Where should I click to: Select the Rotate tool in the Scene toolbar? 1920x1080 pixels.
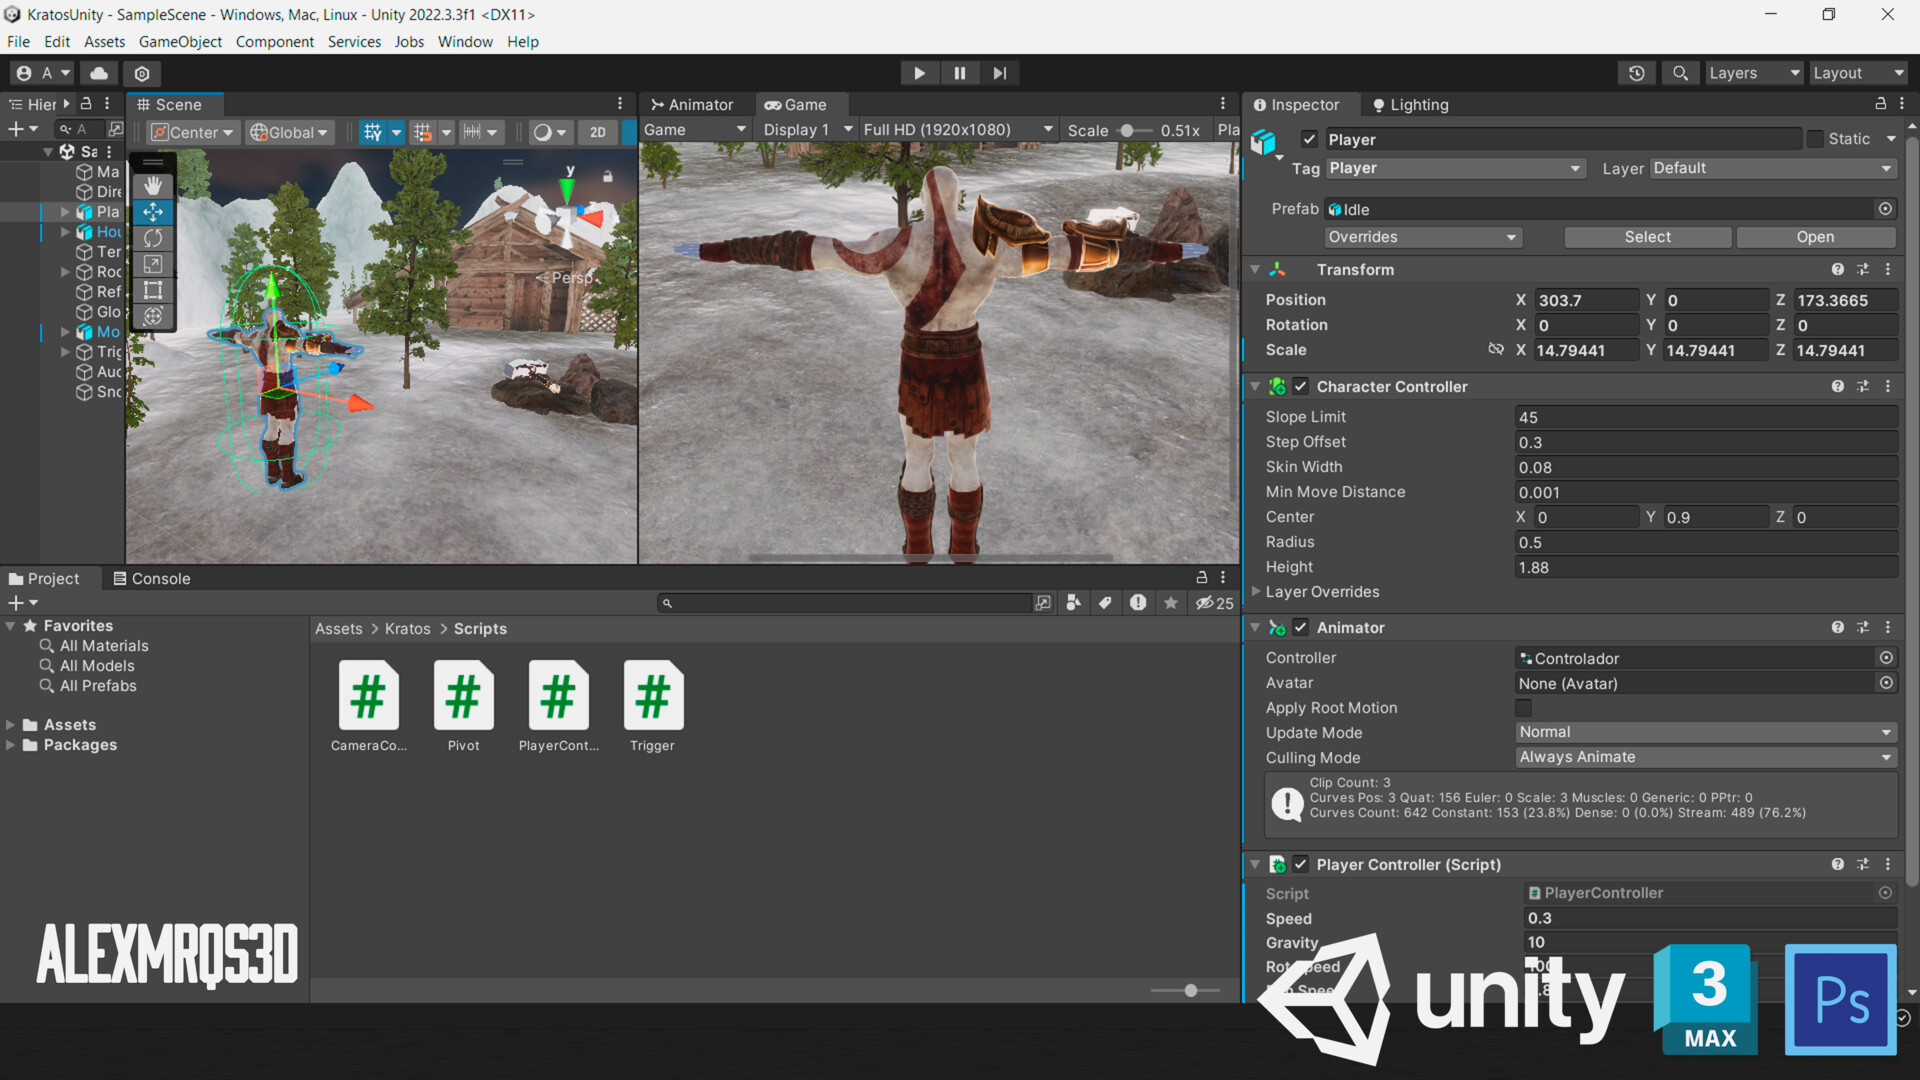(x=153, y=238)
